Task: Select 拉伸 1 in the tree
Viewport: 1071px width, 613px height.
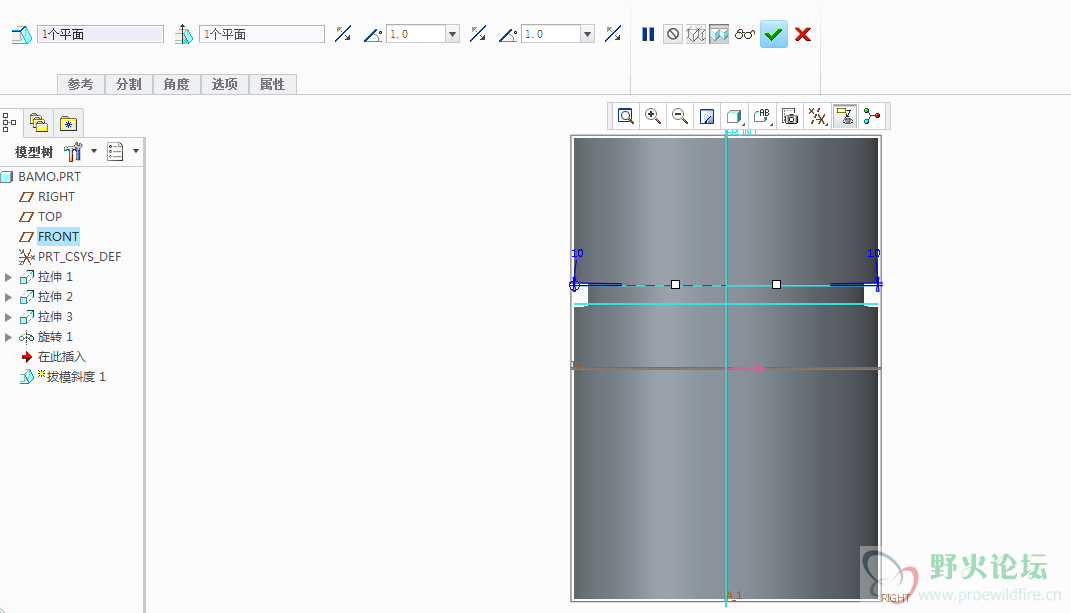Action: pos(55,277)
